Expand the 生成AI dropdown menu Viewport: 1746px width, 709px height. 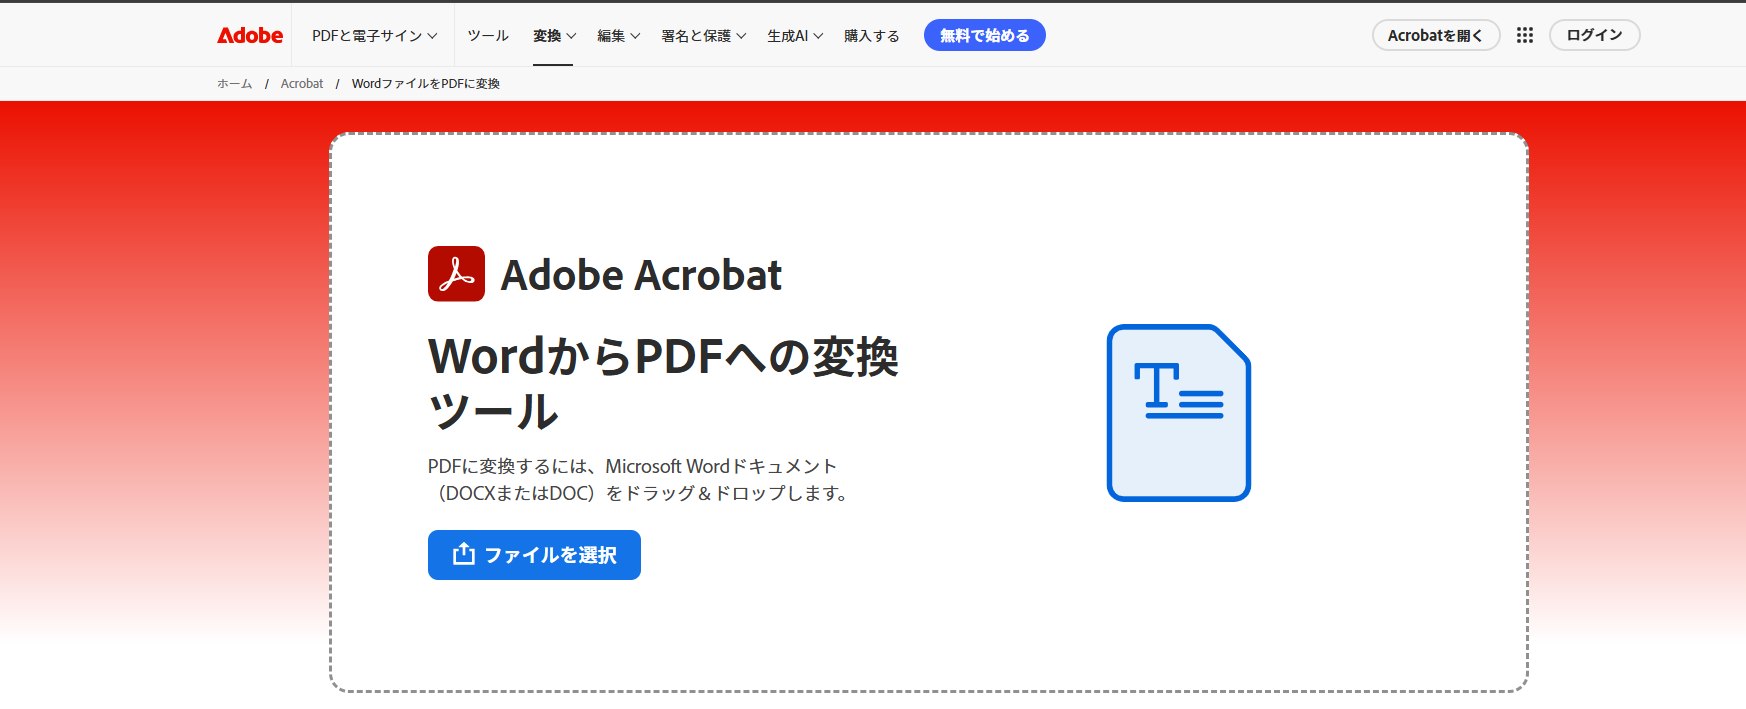tap(795, 36)
